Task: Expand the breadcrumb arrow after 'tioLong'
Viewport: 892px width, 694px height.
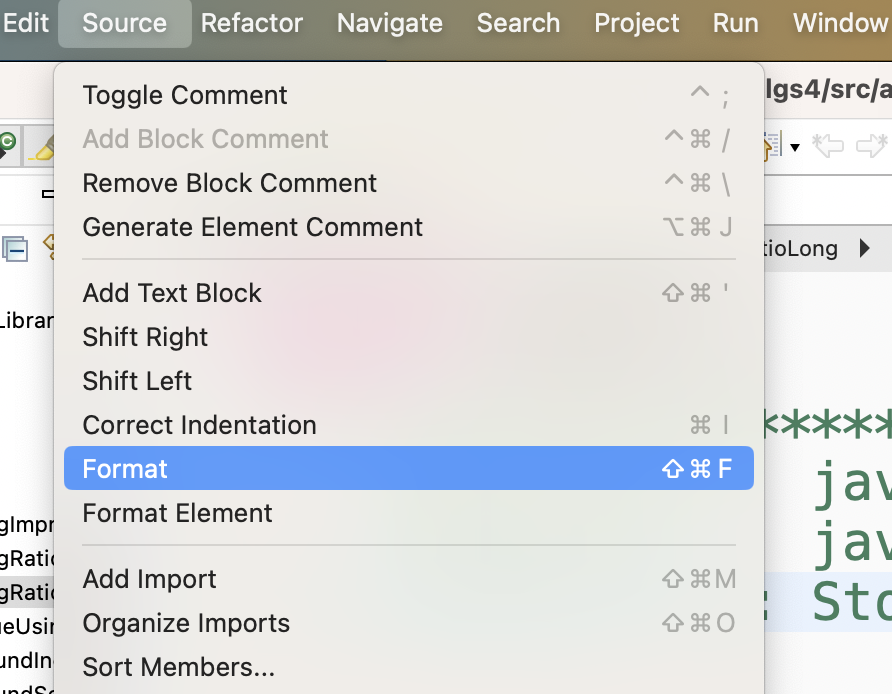Action: (x=865, y=248)
